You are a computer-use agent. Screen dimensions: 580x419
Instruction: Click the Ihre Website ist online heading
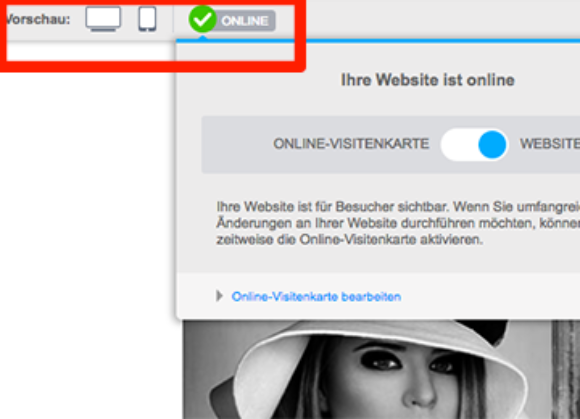pos(427,80)
